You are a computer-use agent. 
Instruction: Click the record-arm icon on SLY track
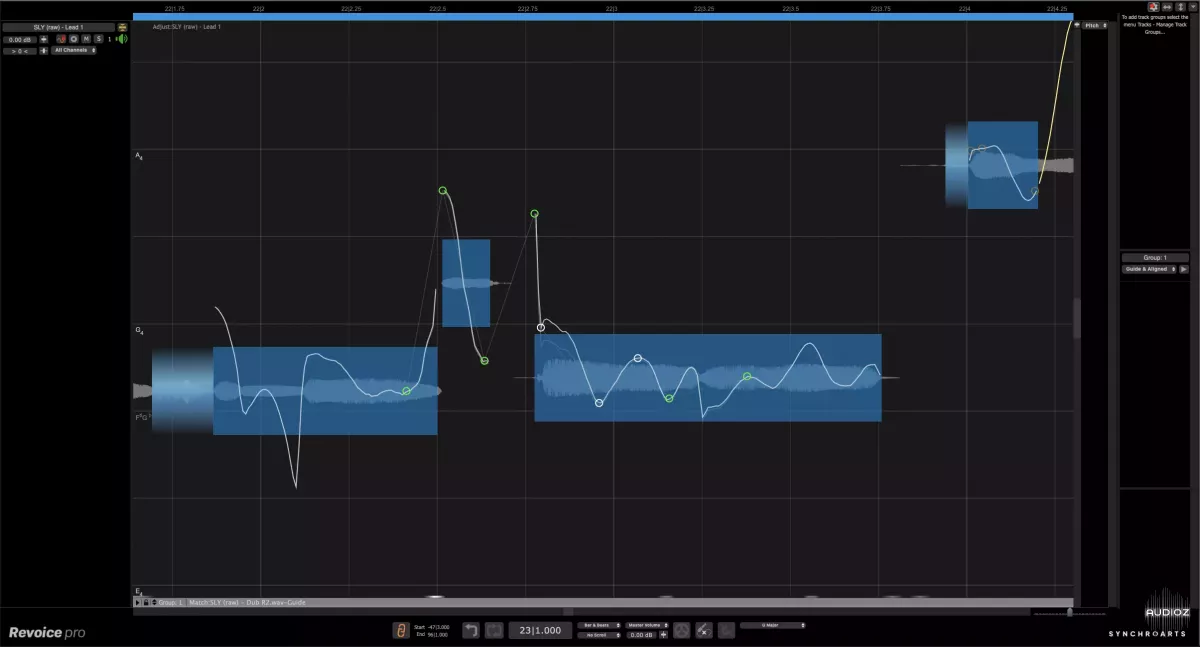coord(61,39)
